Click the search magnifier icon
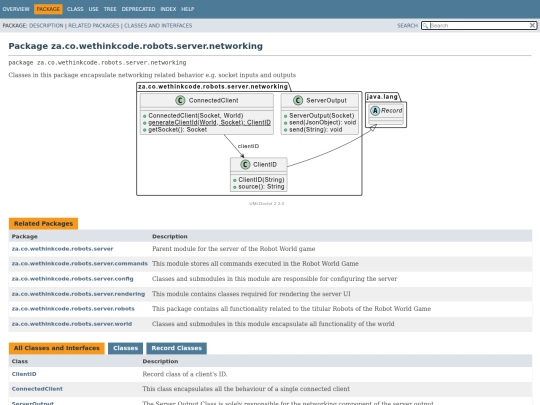Image resolution: width=540 pixels, height=405 pixels. 426,25
